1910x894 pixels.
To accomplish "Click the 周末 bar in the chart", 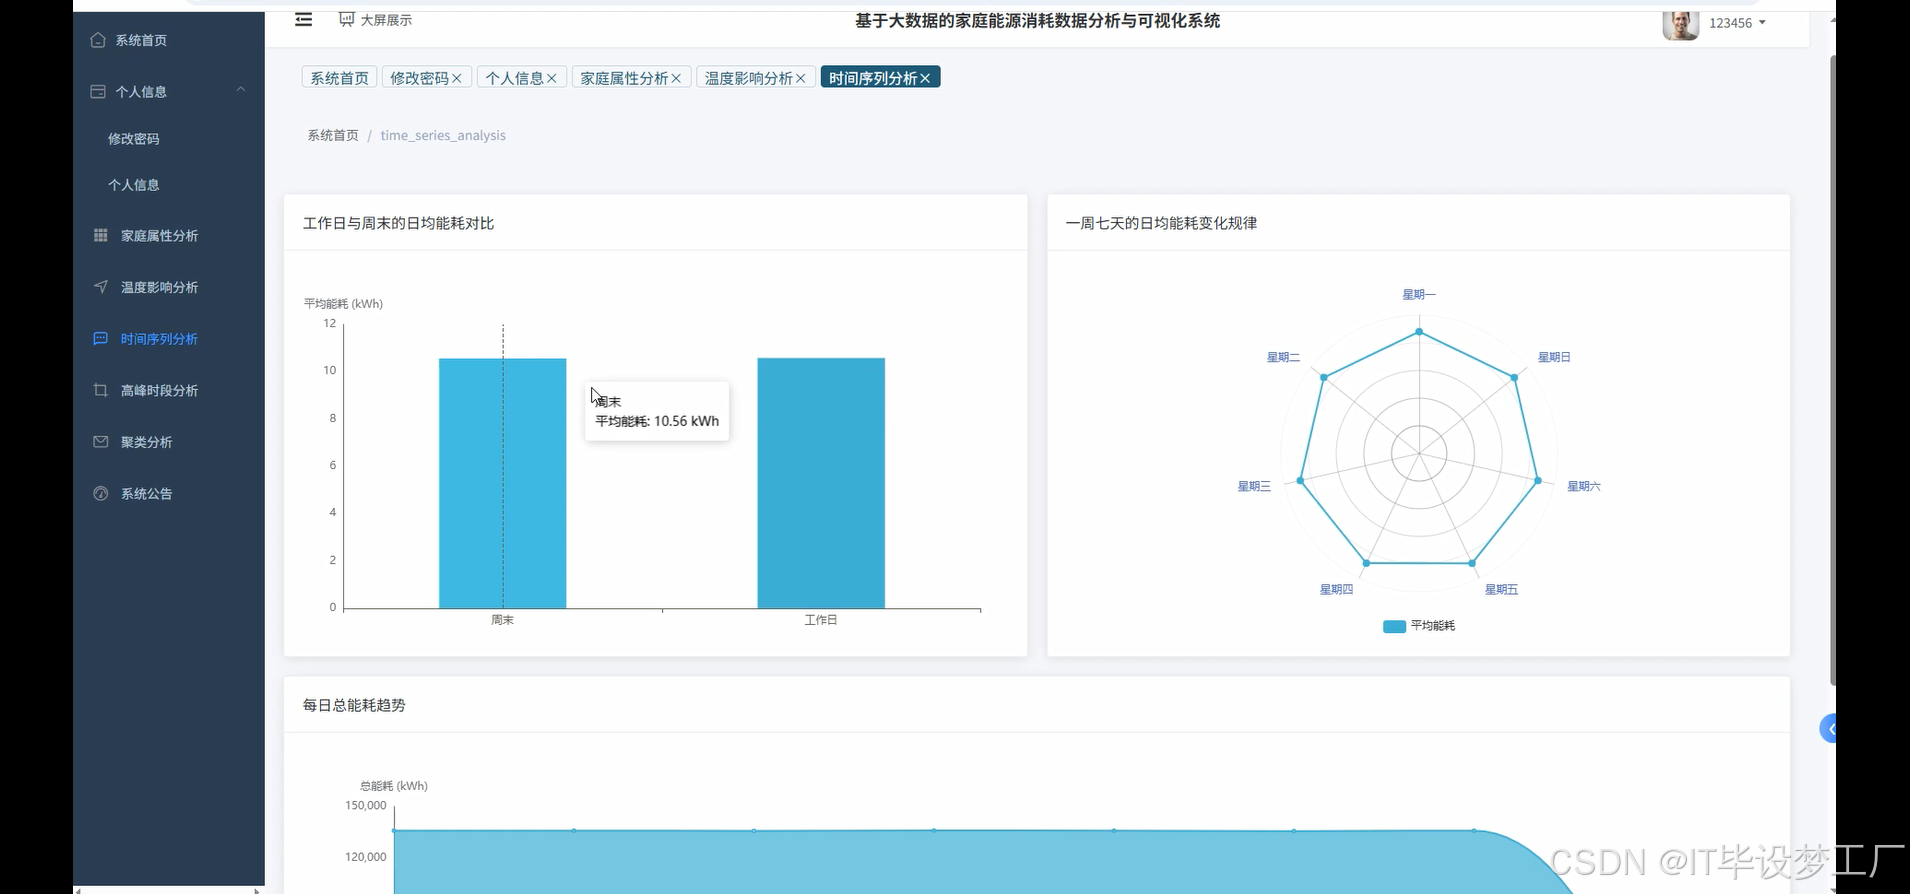I will [502, 483].
